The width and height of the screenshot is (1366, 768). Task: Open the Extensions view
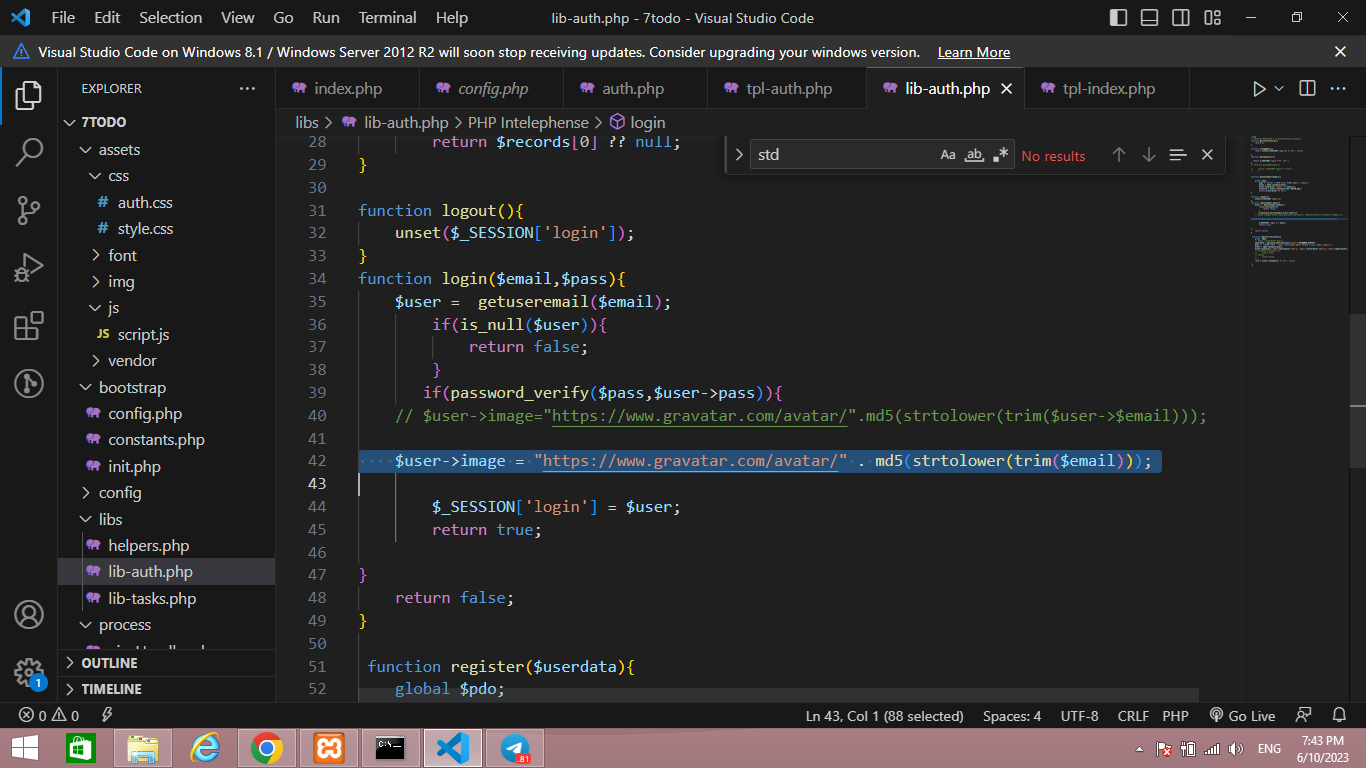(28, 326)
